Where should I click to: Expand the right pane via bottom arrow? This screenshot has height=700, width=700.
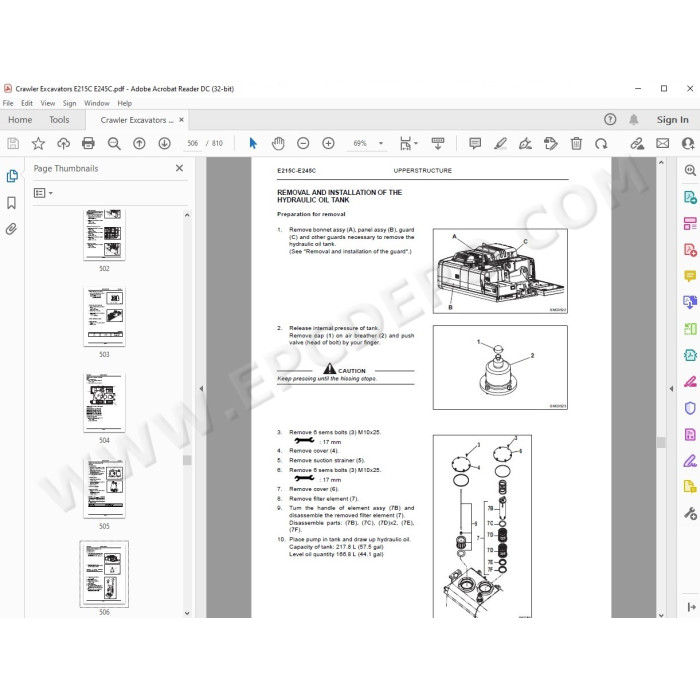[x=691, y=607]
